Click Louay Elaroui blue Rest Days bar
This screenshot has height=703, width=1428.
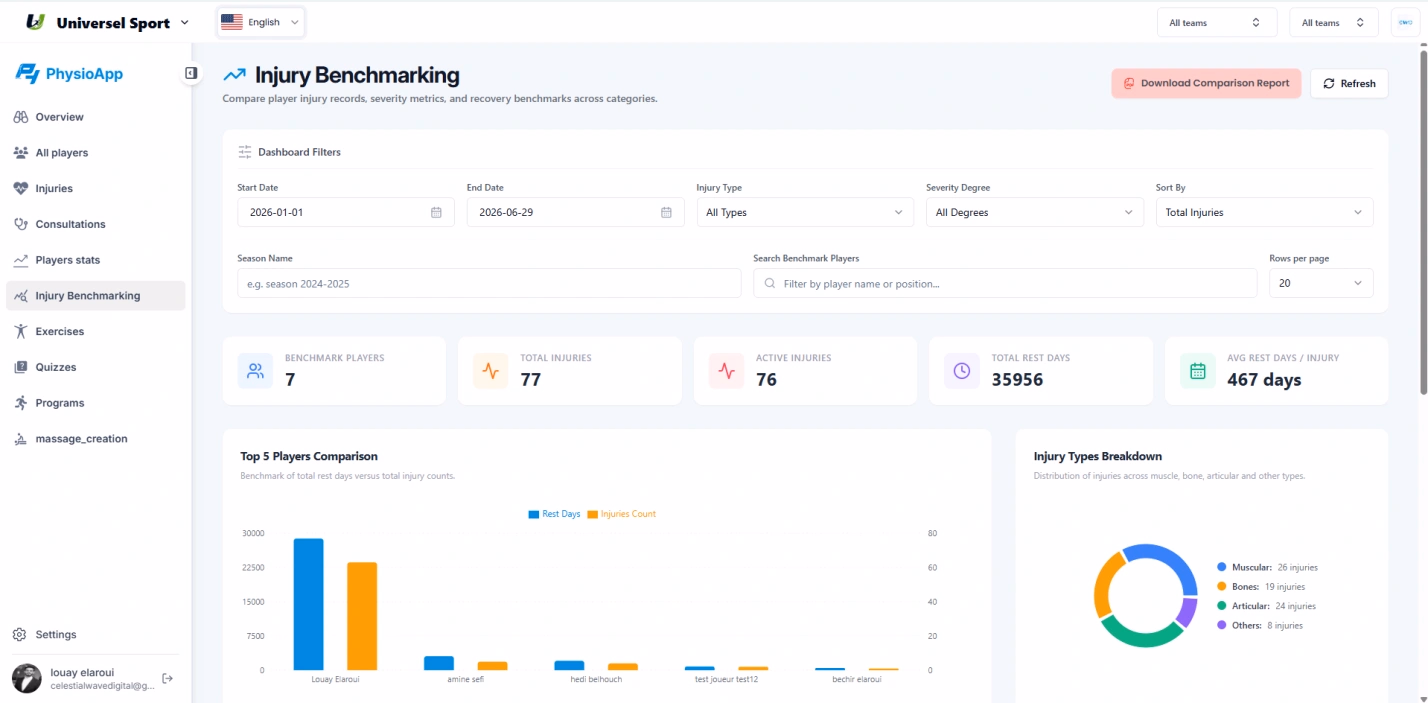coord(308,604)
